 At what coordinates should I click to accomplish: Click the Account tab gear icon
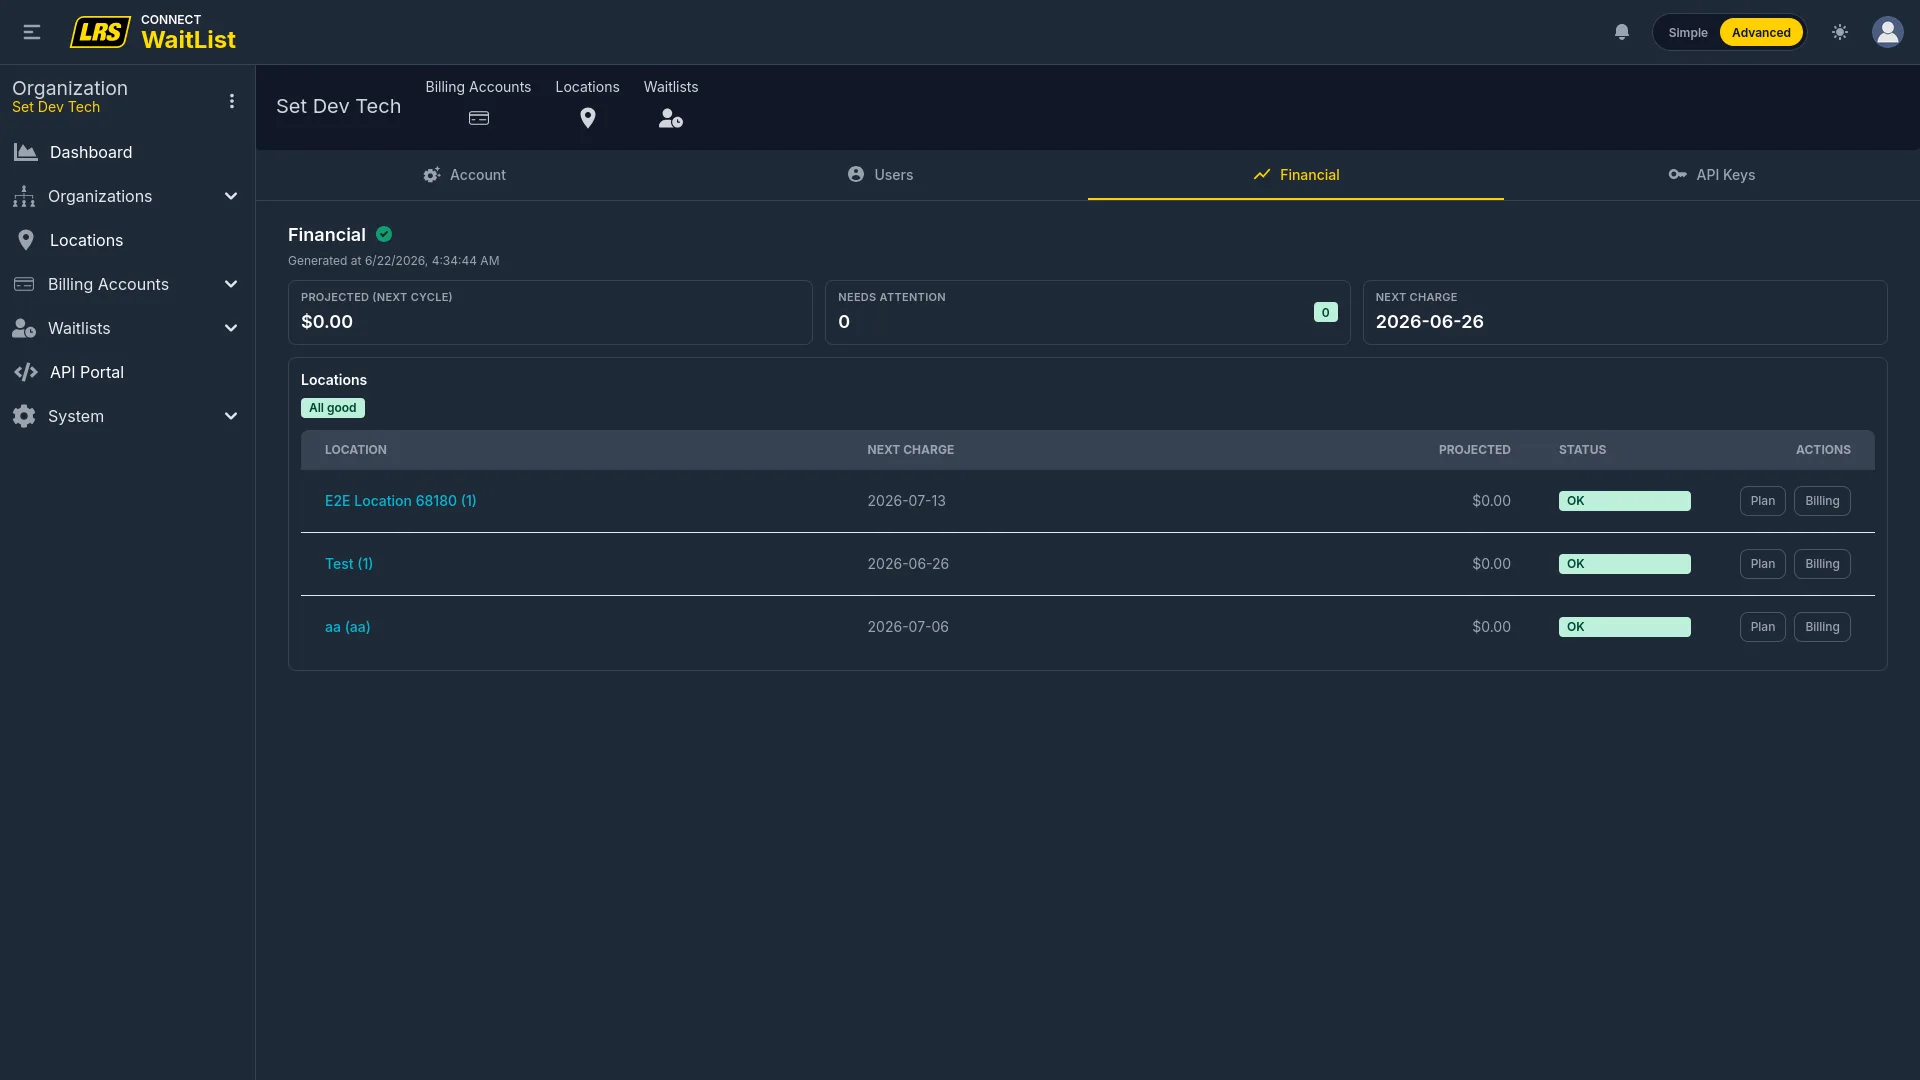(x=432, y=175)
